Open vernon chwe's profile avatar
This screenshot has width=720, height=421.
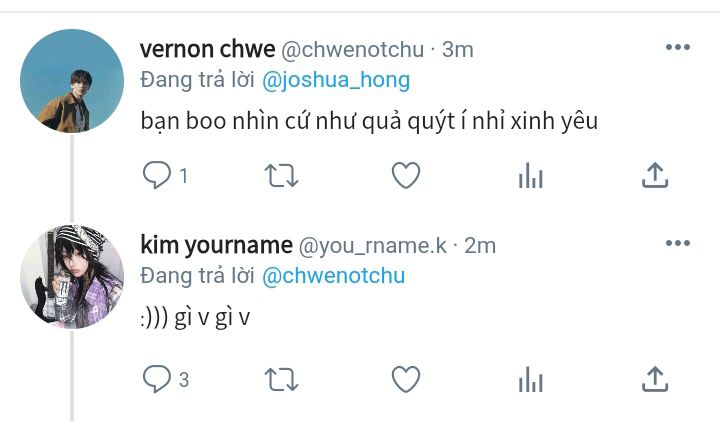pyautogui.click(x=72, y=81)
